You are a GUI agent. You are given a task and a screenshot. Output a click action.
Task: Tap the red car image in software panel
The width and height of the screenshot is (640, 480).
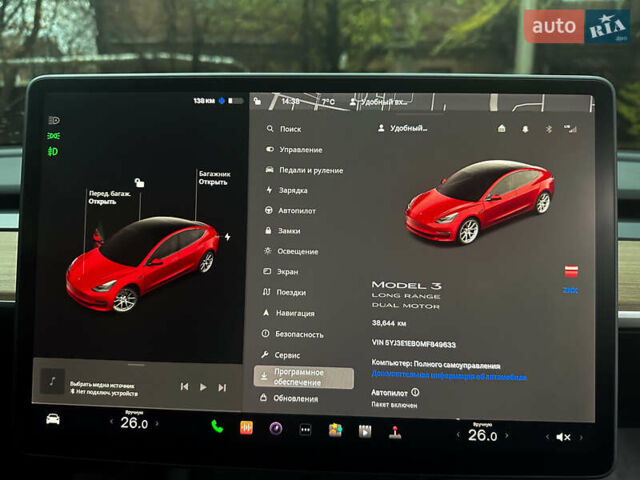[x=479, y=202]
